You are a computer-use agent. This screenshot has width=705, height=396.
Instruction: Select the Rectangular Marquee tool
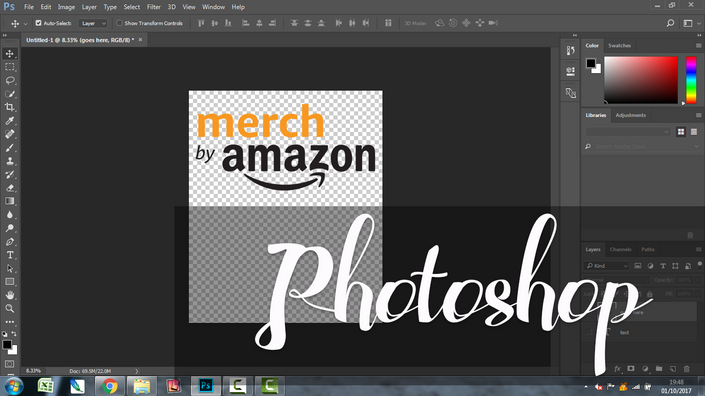click(9, 67)
